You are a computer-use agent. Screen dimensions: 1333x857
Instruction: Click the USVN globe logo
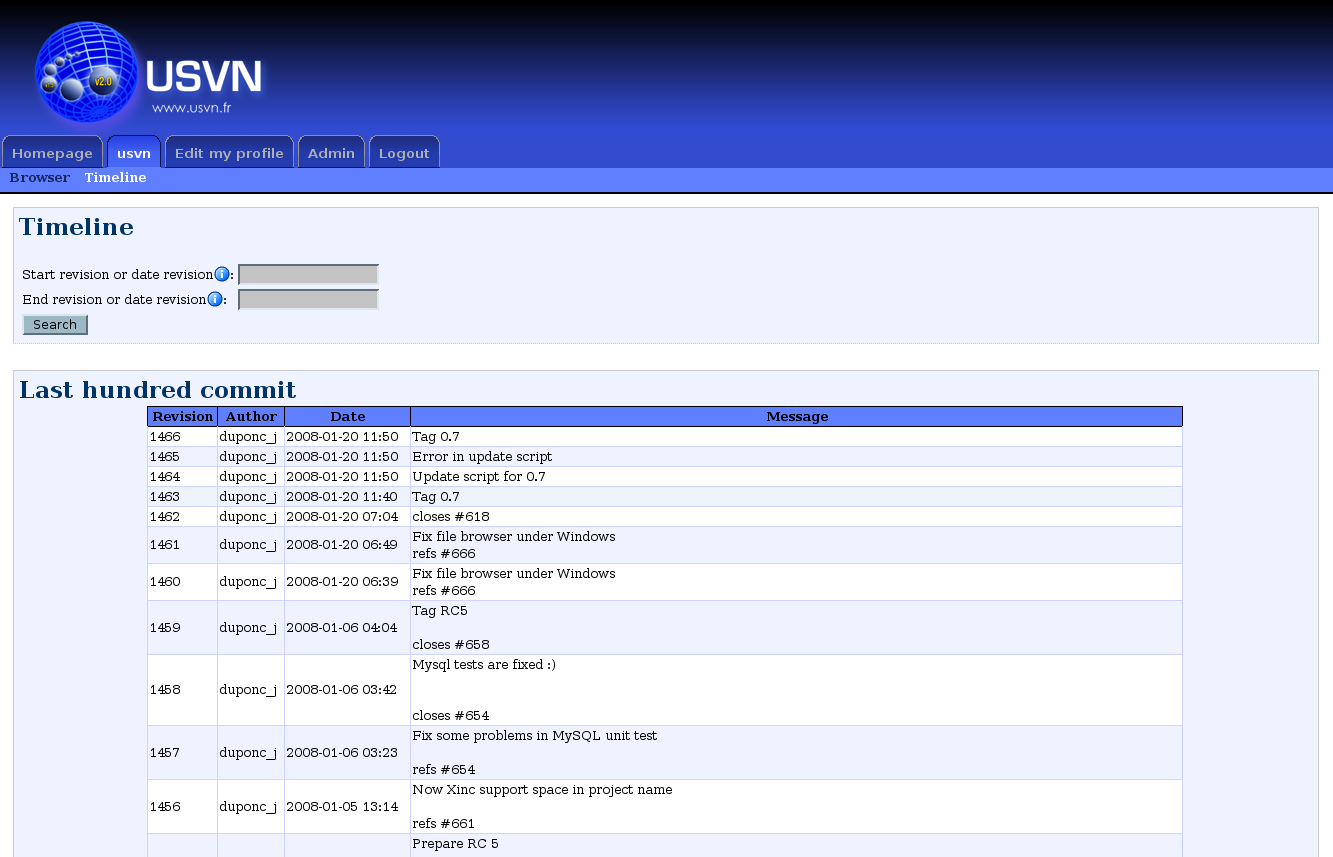86,72
